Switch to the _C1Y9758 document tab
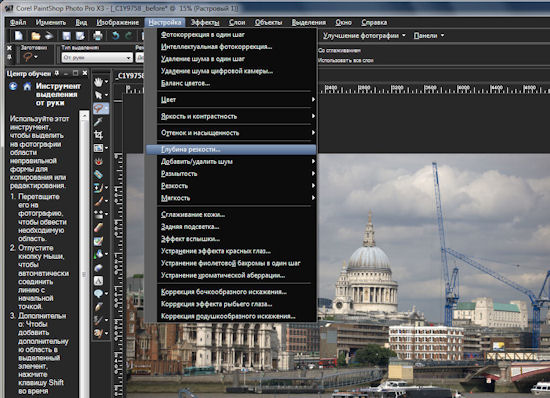The image size is (550, 398). pos(130,76)
